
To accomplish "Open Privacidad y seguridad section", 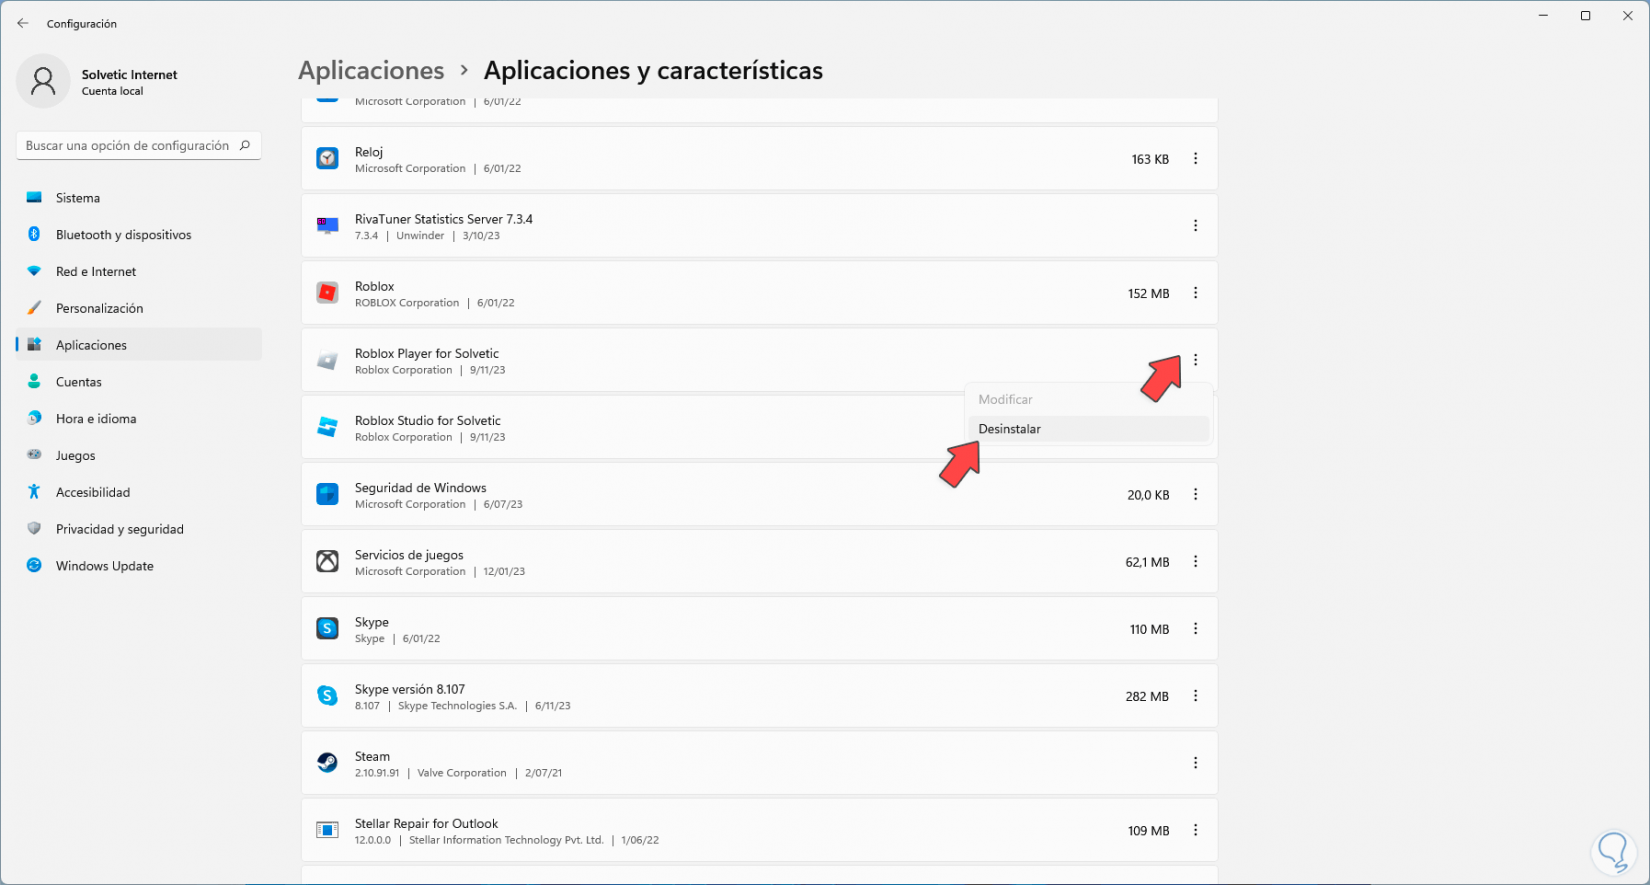I will 119,529.
